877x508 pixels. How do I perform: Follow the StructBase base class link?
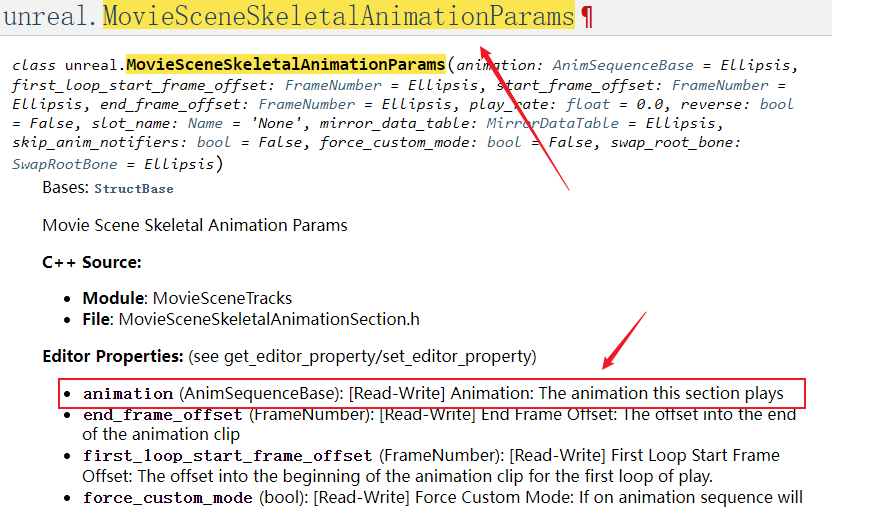click(x=134, y=189)
